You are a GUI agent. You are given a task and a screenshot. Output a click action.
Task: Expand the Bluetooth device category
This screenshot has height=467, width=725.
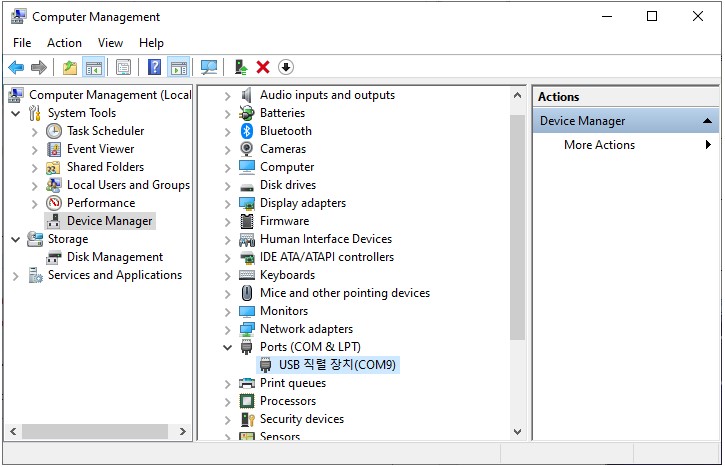coord(228,131)
